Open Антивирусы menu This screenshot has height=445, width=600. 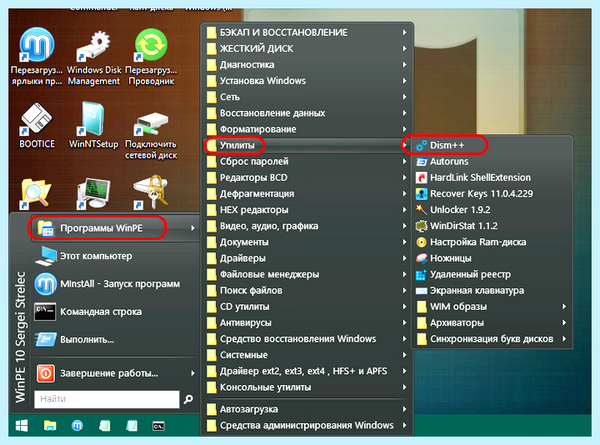pos(307,323)
